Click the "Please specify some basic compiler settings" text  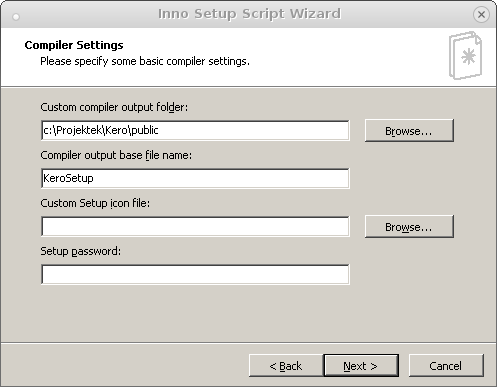[x=145, y=61]
